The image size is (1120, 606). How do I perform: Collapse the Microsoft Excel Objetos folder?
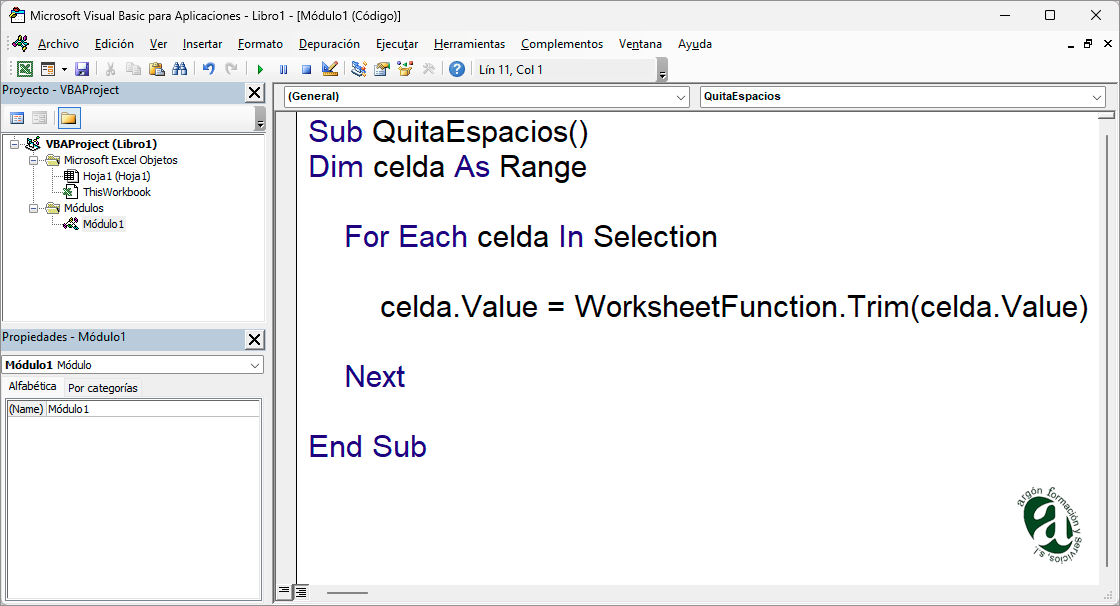(x=34, y=160)
